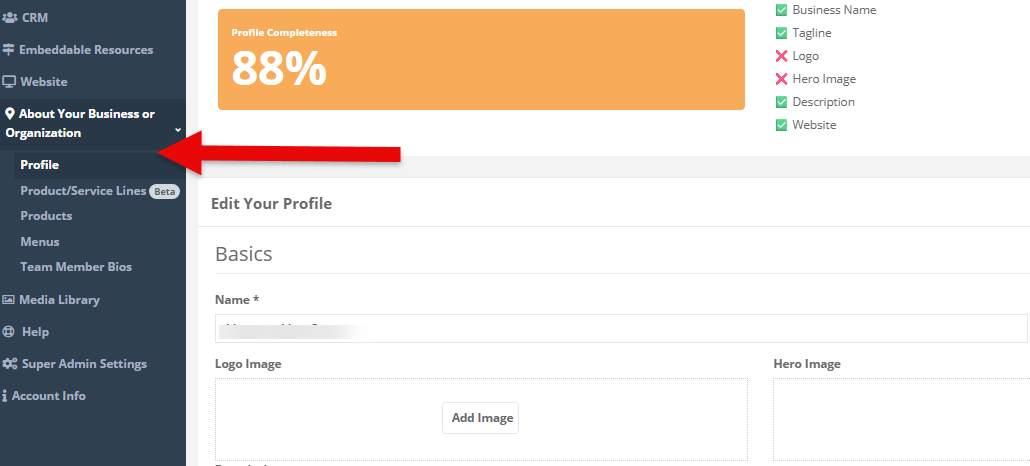This screenshot has width=1030, height=466.
Task: Open the Menus sidebar entry
Action: (40, 242)
